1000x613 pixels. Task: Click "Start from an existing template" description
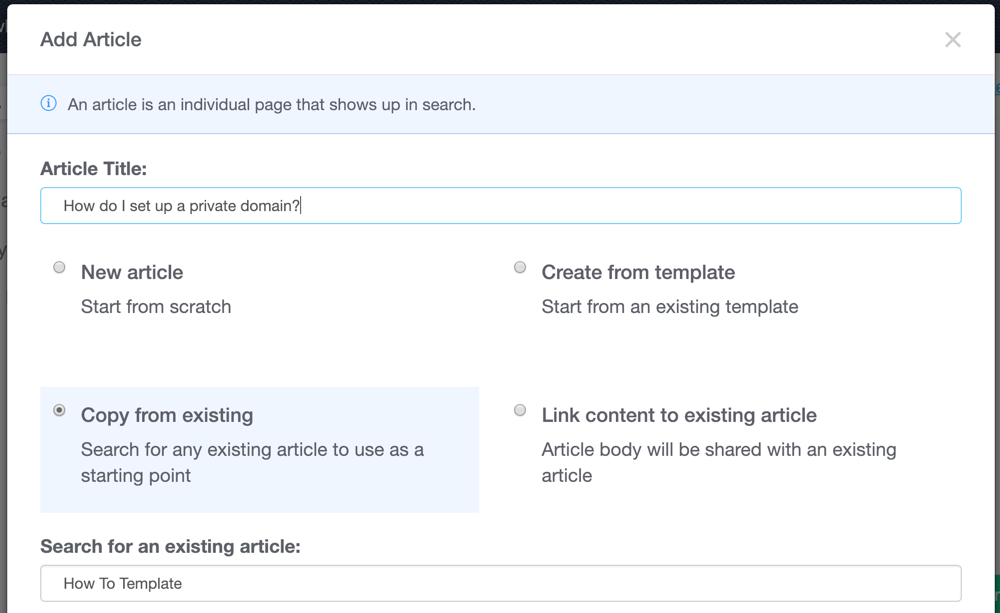point(670,307)
